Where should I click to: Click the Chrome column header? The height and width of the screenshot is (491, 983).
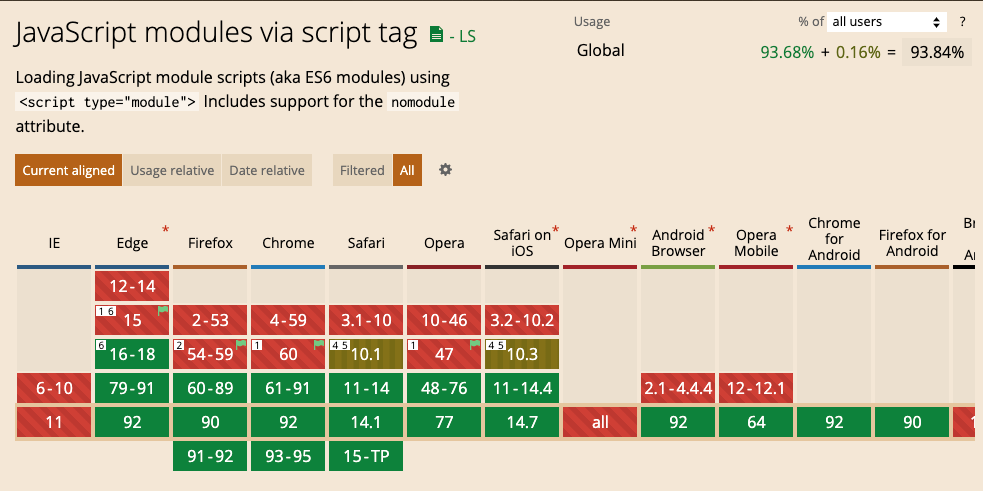(288, 243)
